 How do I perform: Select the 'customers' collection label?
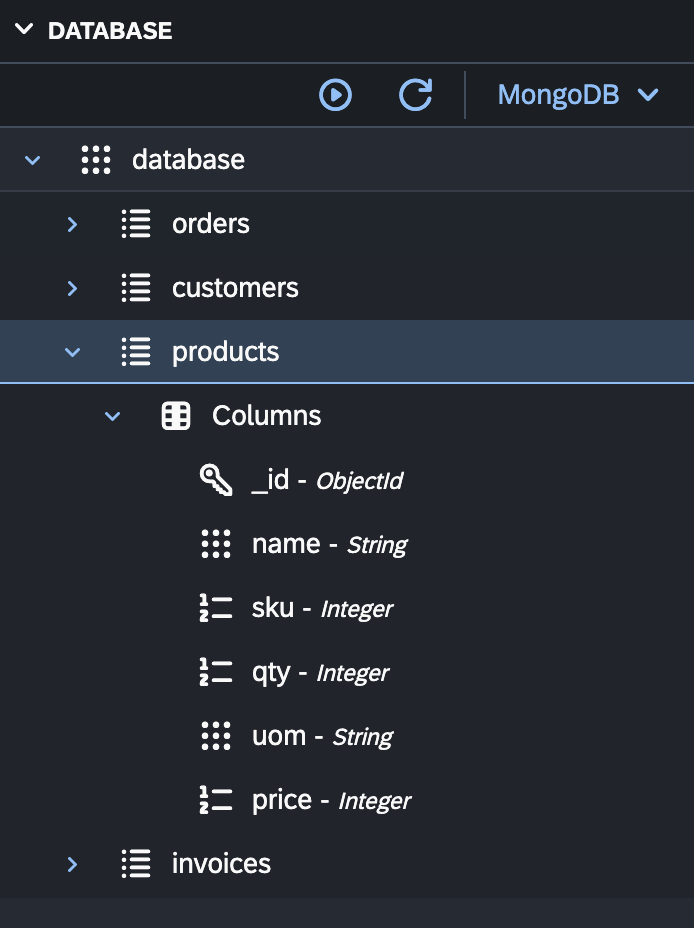(x=235, y=288)
